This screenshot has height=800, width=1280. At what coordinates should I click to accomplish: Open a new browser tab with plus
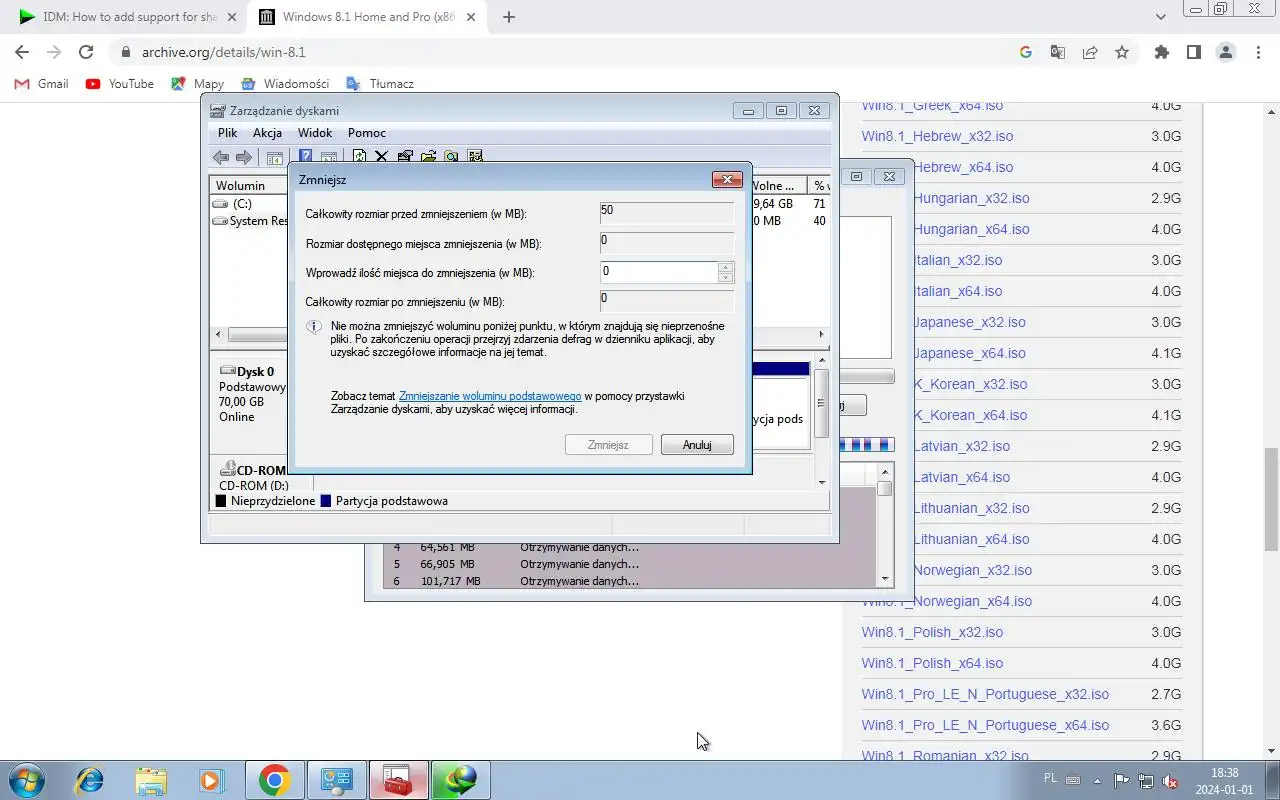(509, 17)
